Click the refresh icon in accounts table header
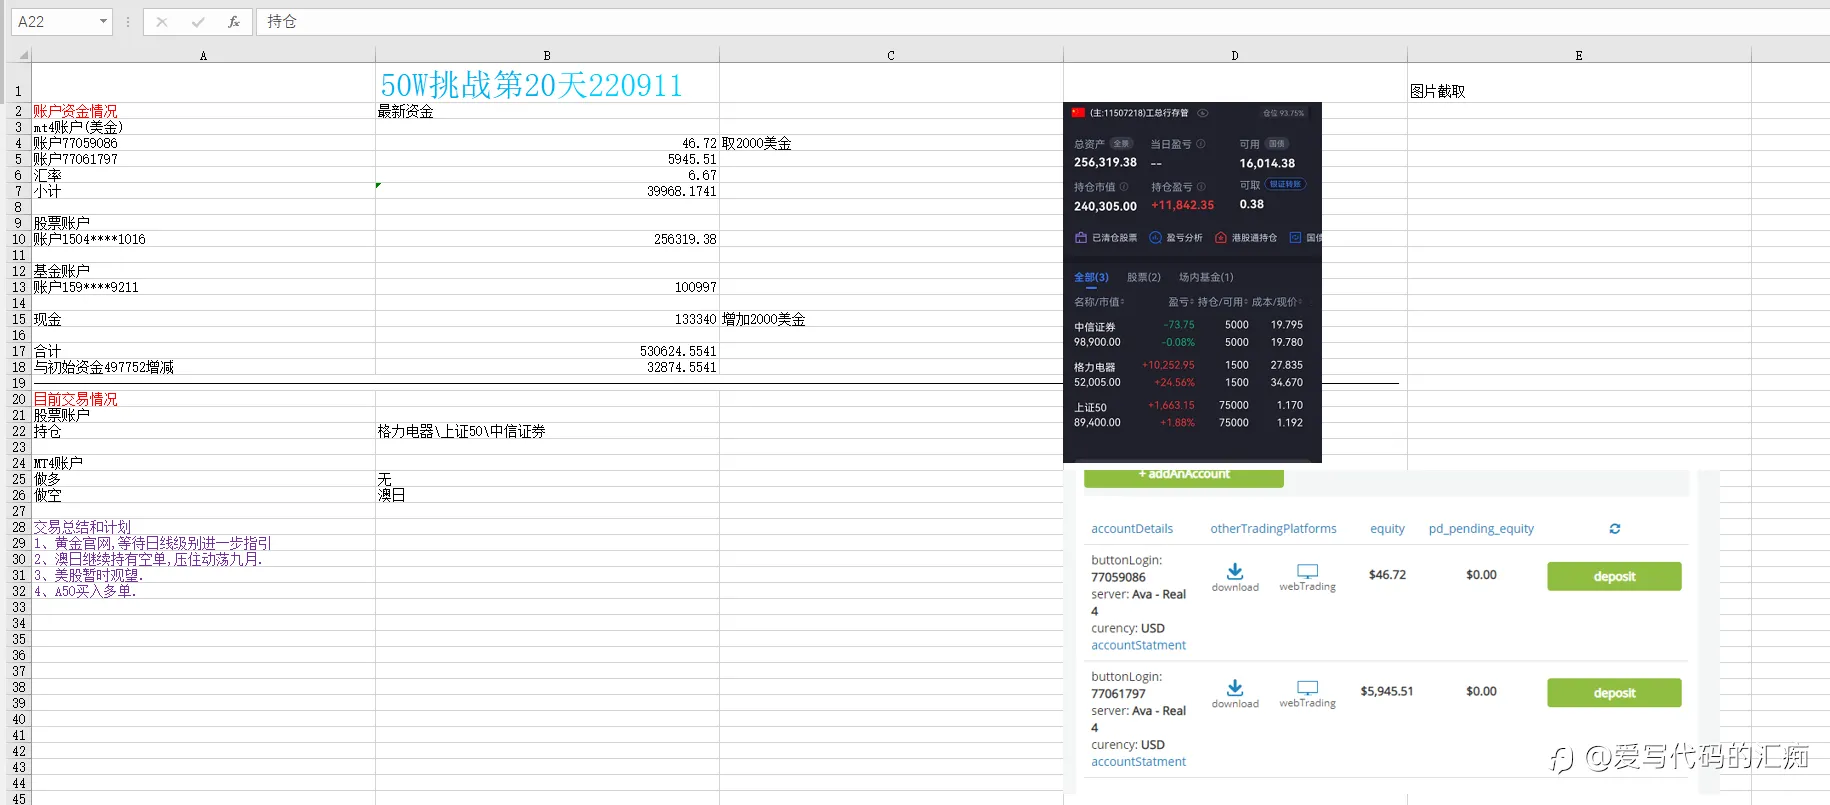 click(1614, 529)
